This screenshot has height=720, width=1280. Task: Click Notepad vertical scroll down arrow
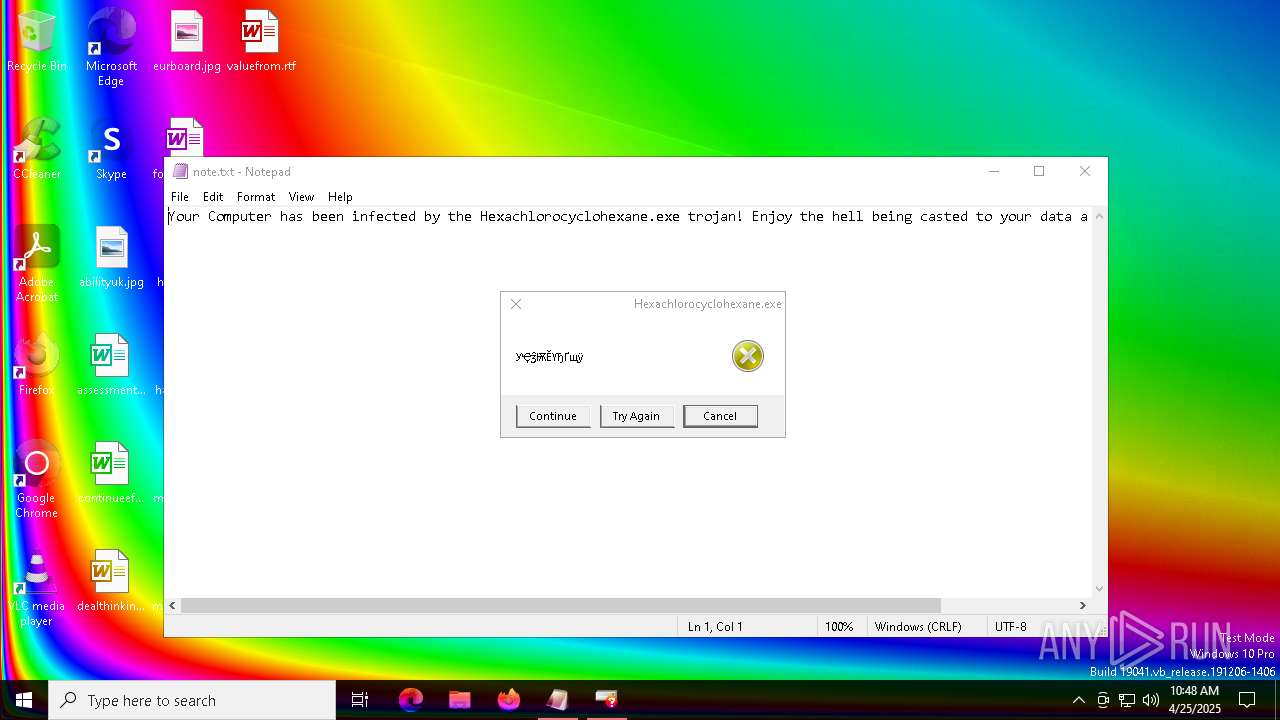coord(1100,589)
